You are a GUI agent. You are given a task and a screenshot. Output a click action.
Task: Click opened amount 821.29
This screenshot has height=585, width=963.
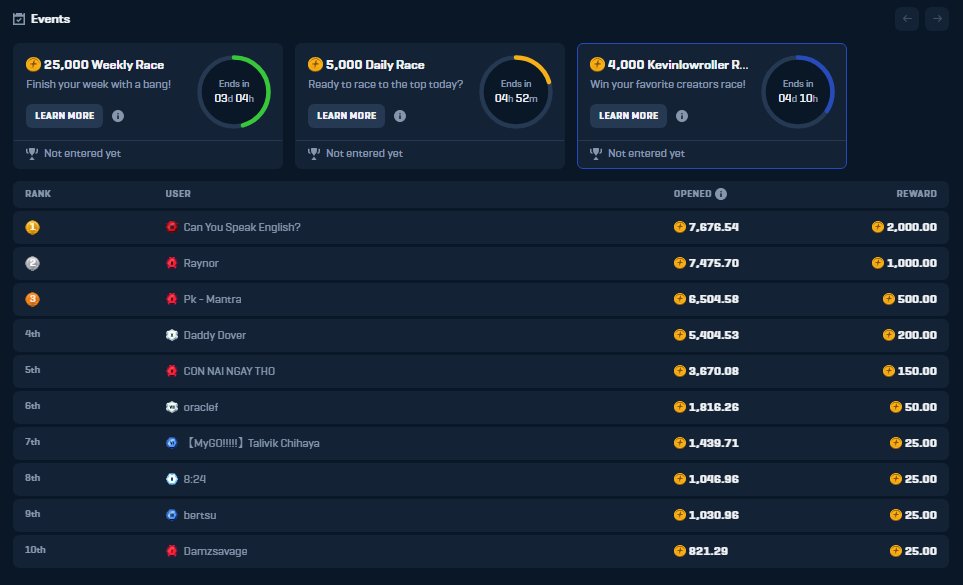(708, 551)
